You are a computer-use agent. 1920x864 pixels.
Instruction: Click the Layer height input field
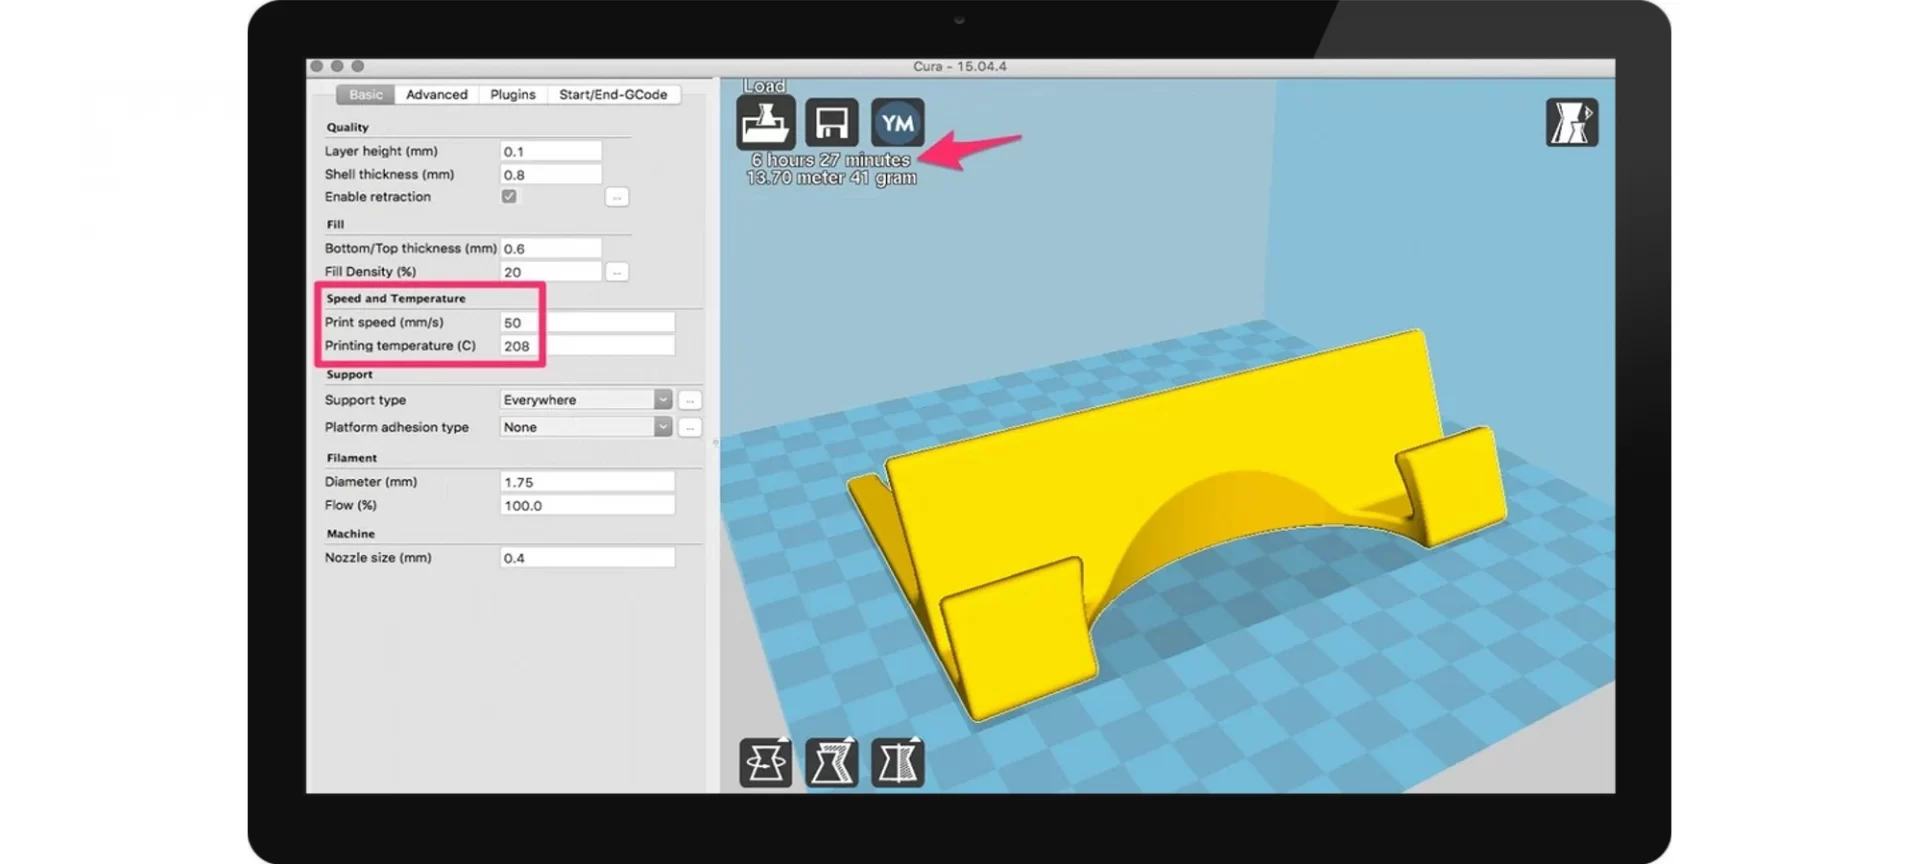click(x=551, y=151)
